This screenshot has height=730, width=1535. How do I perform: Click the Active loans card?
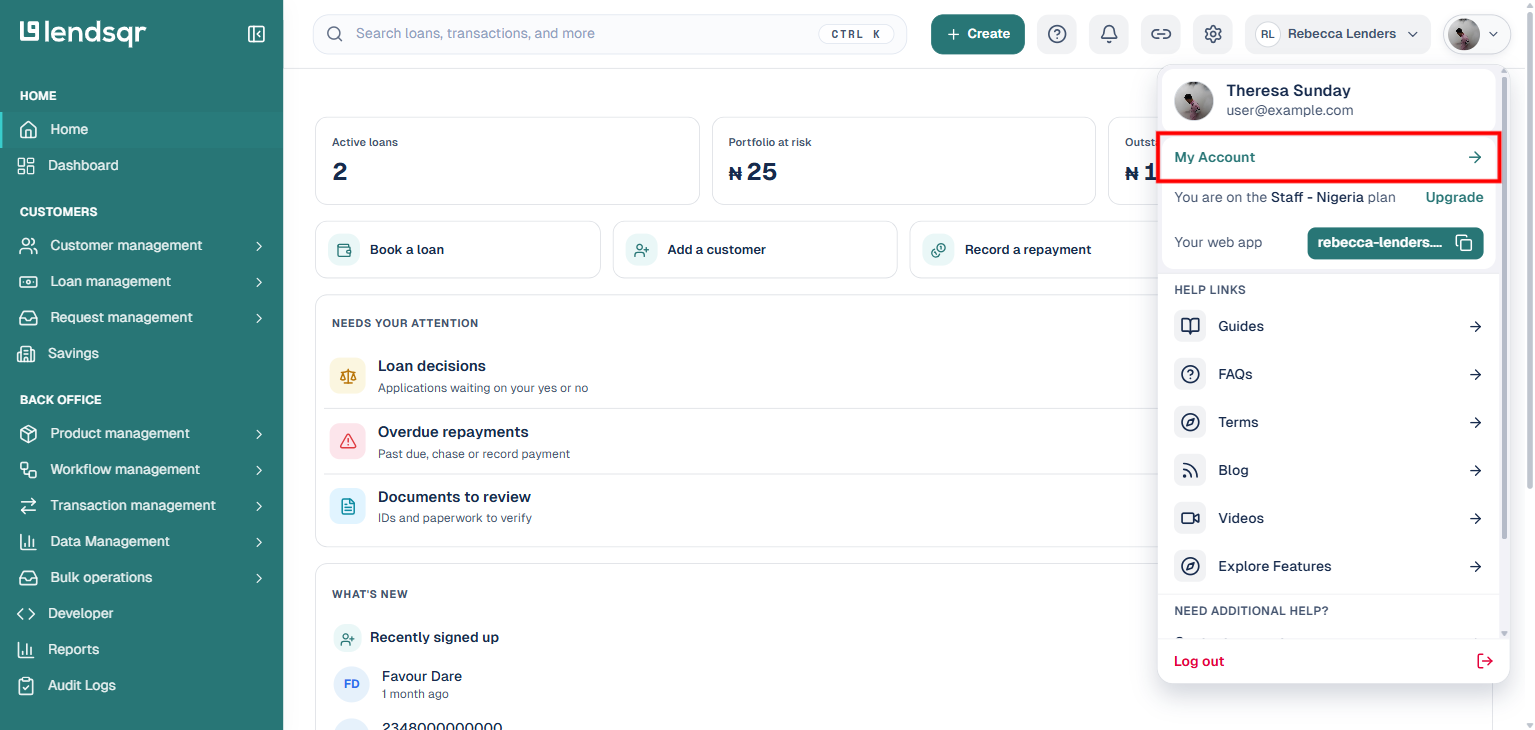click(x=507, y=161)
